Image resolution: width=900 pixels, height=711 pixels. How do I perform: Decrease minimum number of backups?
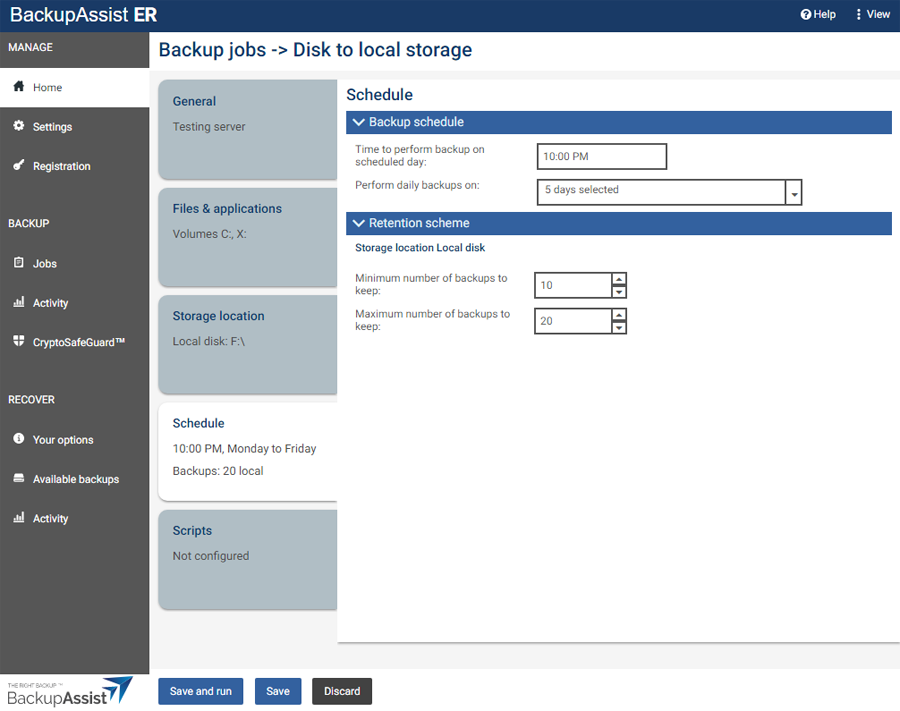(619, 292)
